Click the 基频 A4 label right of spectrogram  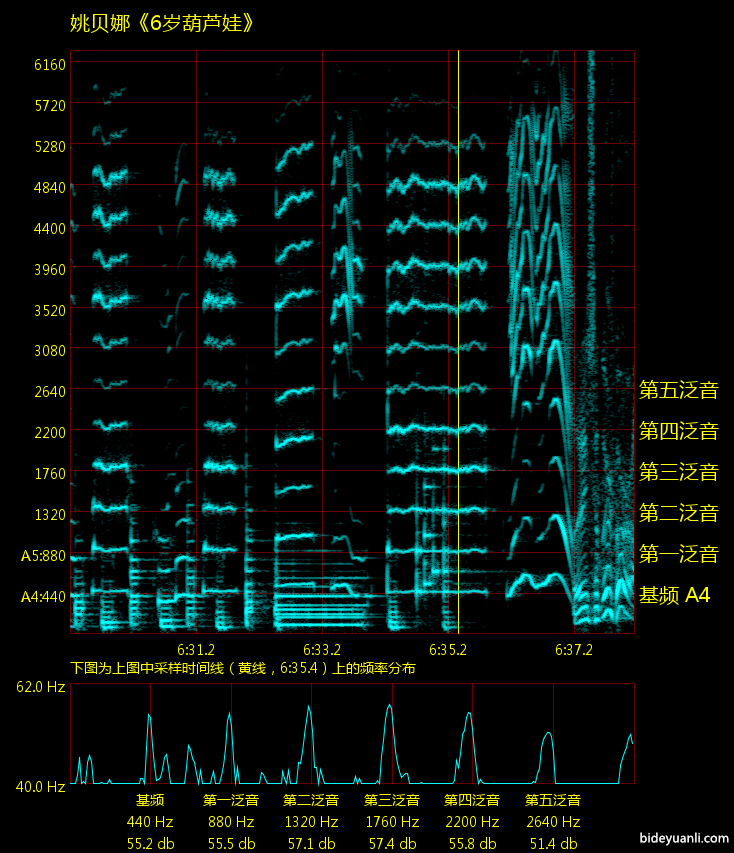pyautogui.click(x=675, y=595)
